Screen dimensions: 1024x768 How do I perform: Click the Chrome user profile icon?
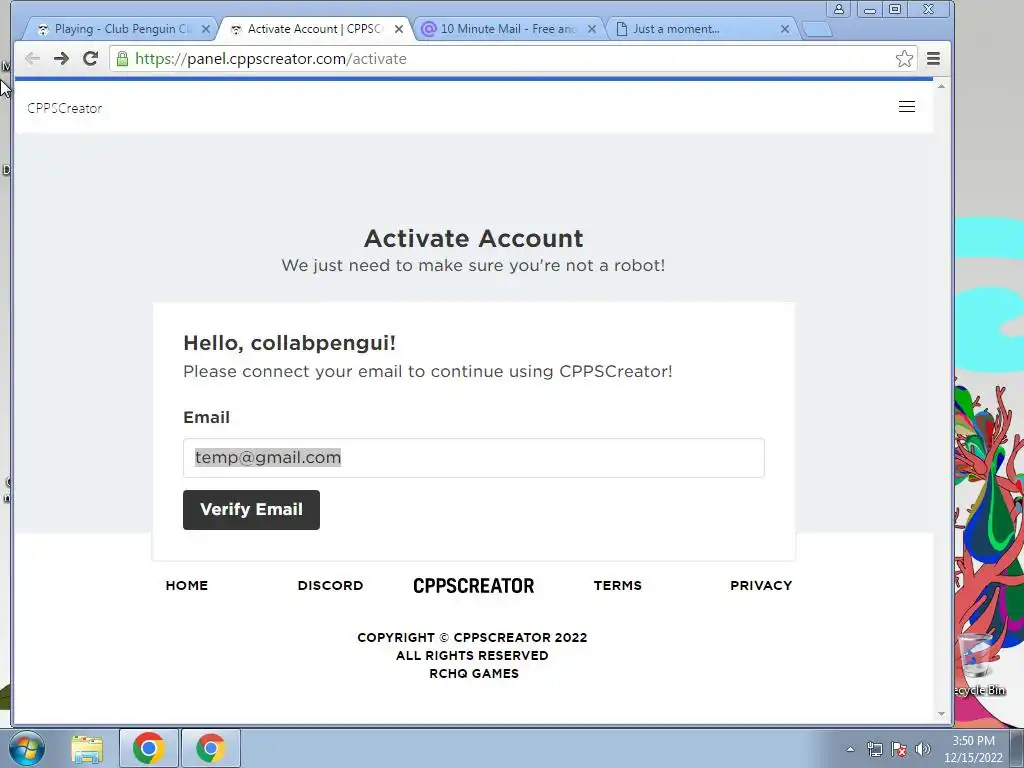pyautogui.click(x=839, y=9)
